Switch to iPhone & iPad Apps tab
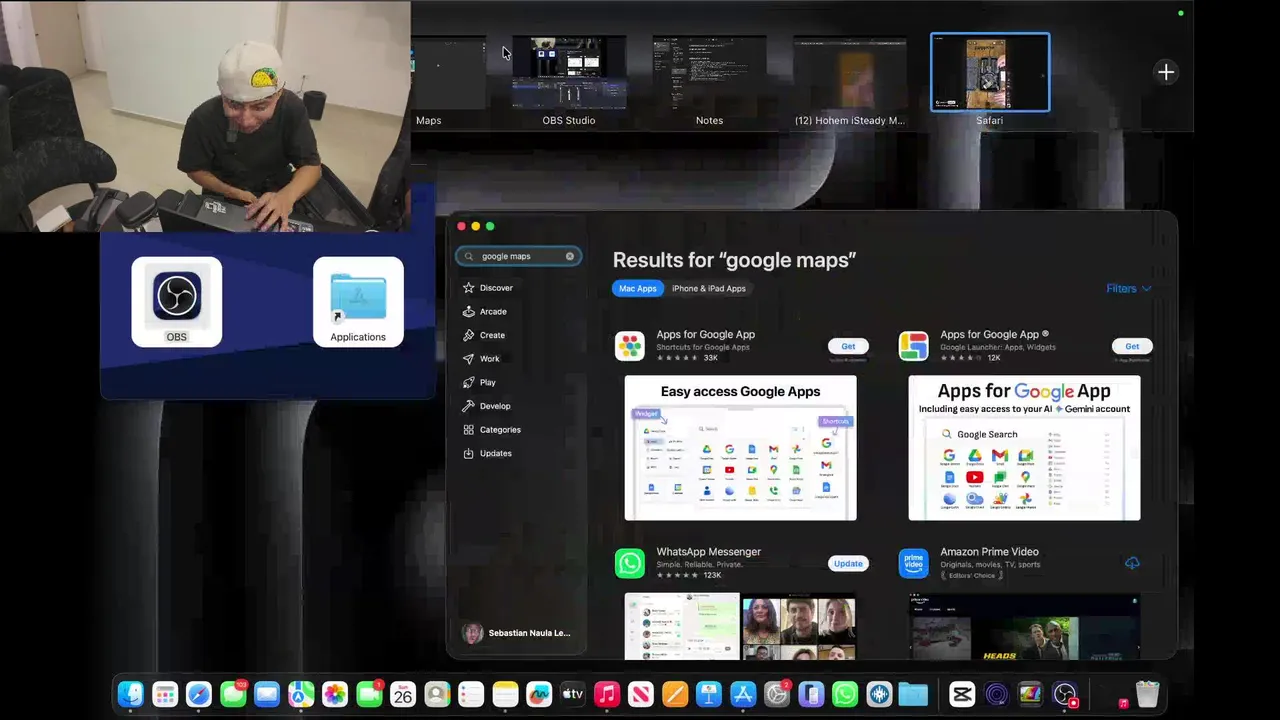1280x720 pixels. [708, 288]
